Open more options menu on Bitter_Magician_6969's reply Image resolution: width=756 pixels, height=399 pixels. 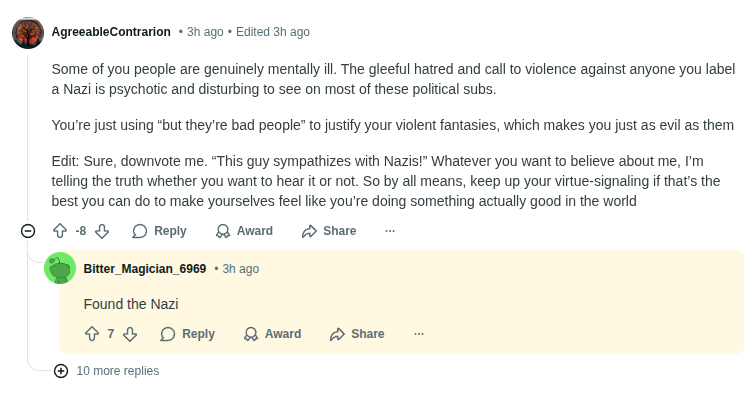click(419, 334)
